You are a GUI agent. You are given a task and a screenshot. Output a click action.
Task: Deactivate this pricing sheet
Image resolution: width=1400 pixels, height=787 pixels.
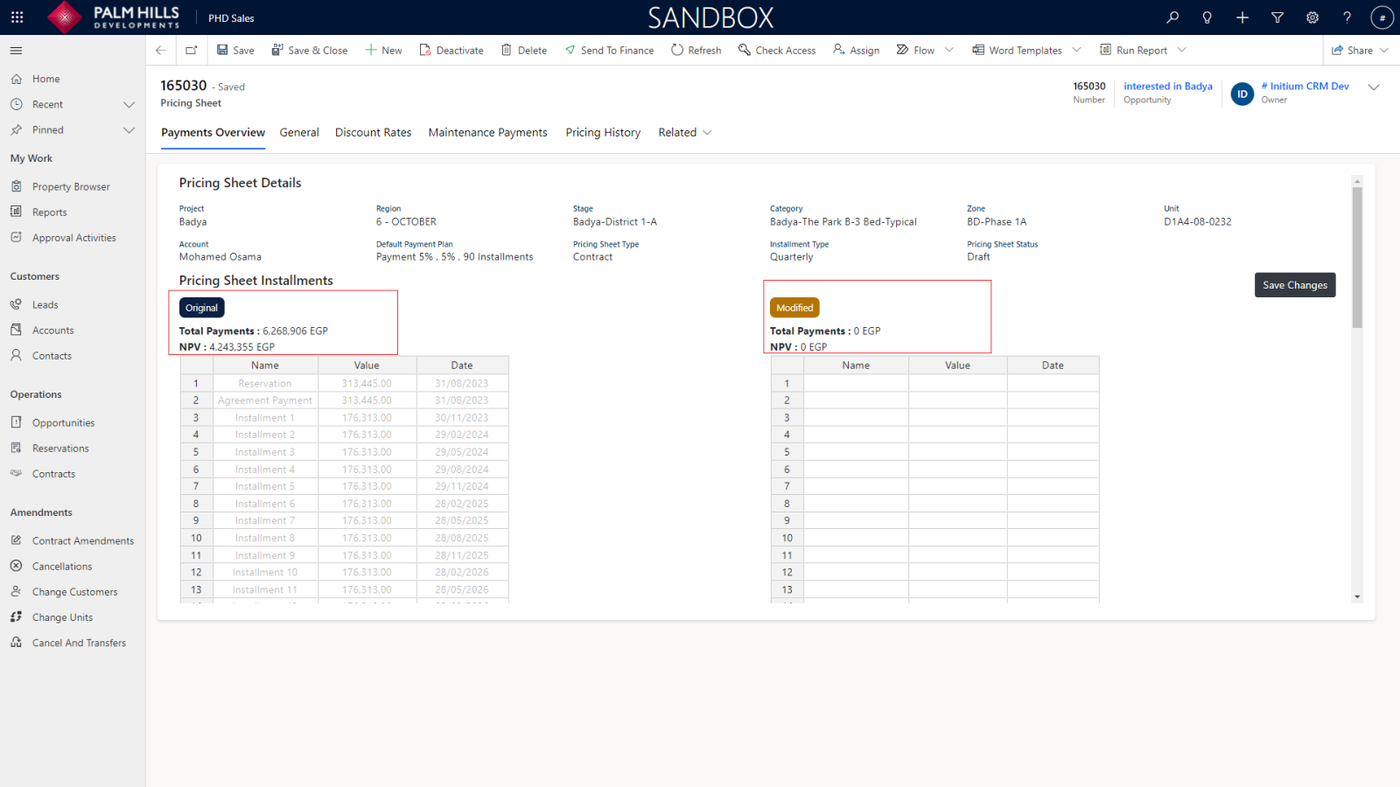451,50
